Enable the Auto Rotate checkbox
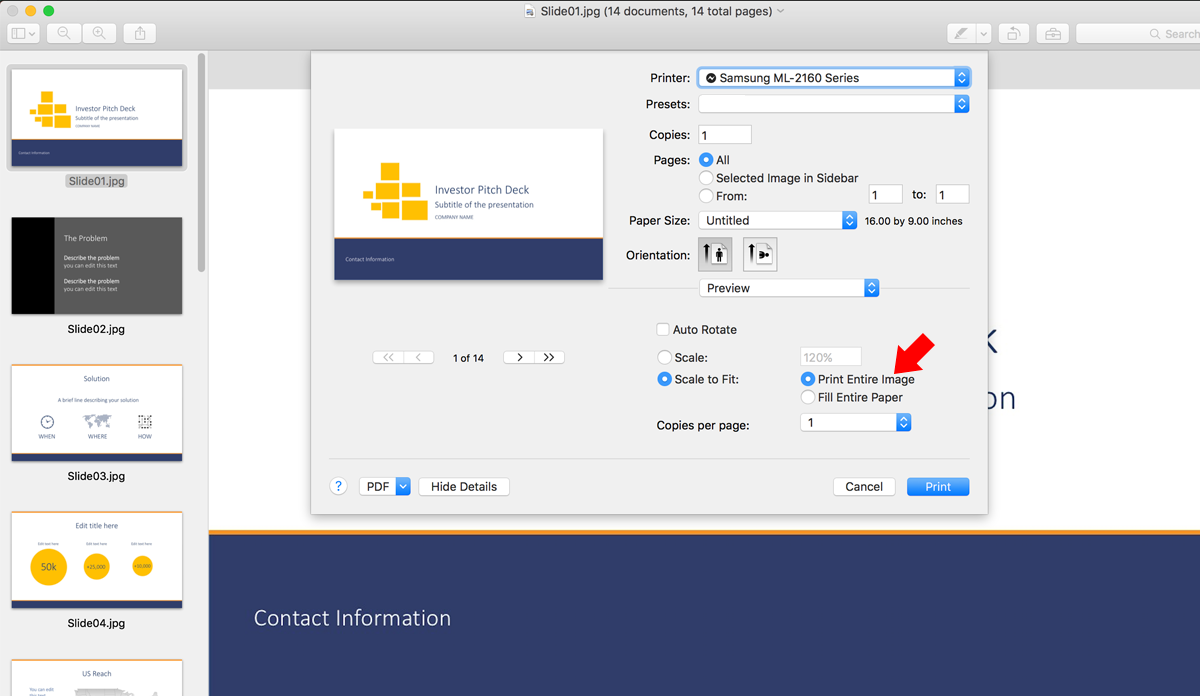The width and height of the screenshot is (1200, 696). point(662,329)
